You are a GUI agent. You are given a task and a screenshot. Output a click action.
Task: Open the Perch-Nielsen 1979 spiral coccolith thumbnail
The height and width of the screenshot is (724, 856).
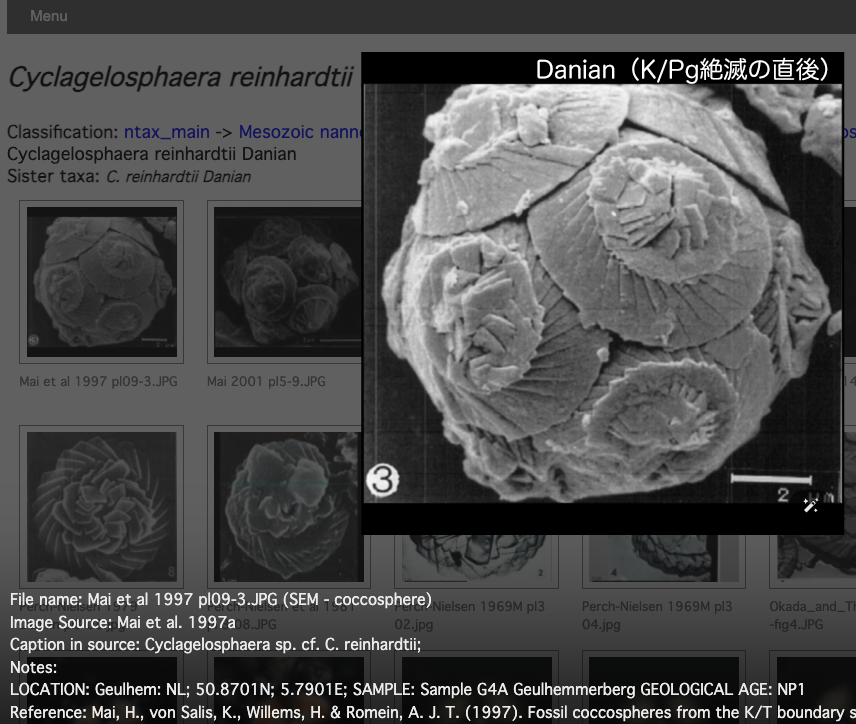click(102, 507)
